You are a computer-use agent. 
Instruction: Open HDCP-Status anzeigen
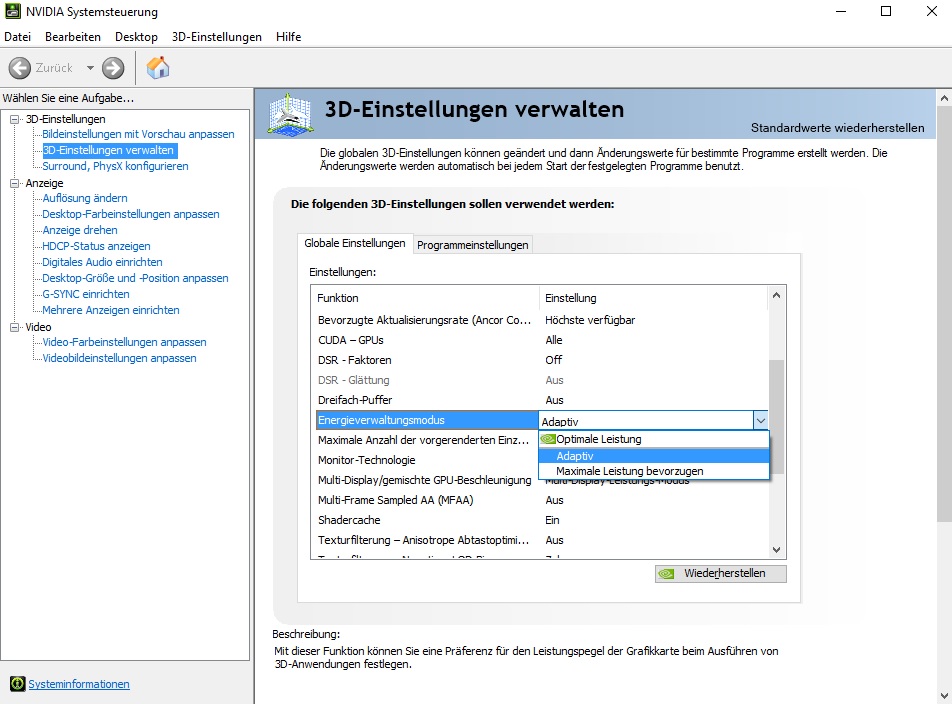click(x=96, y=246)
